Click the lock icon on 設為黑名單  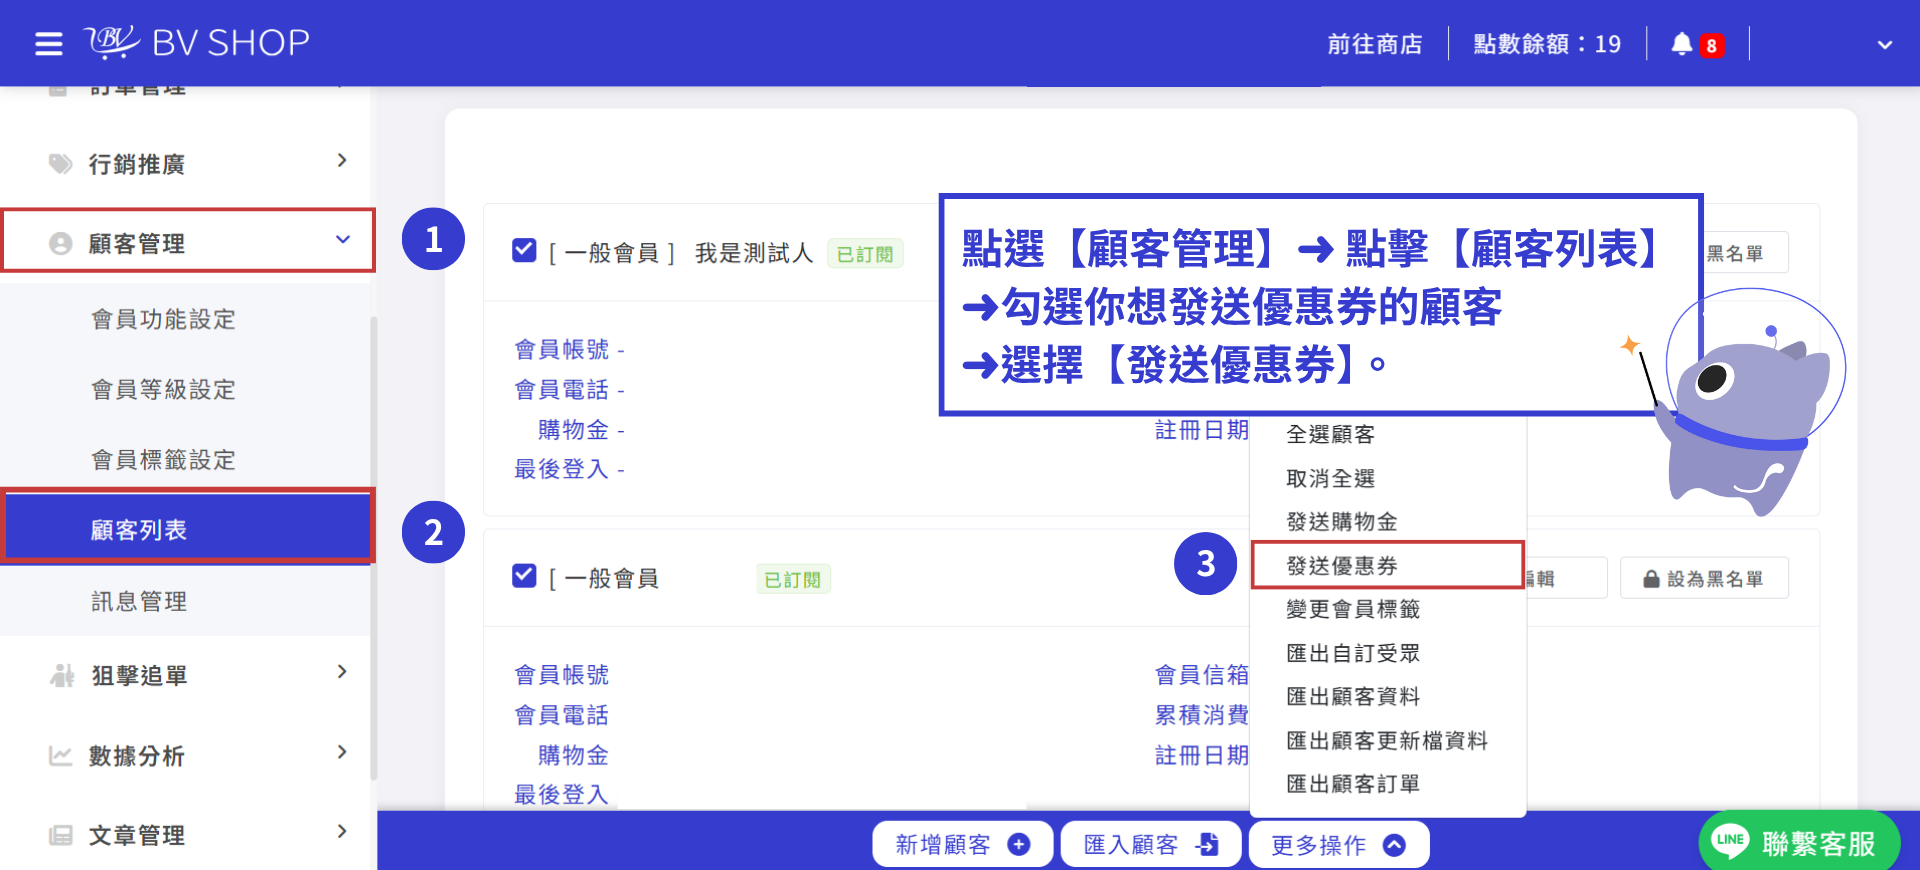point(1652,579)
